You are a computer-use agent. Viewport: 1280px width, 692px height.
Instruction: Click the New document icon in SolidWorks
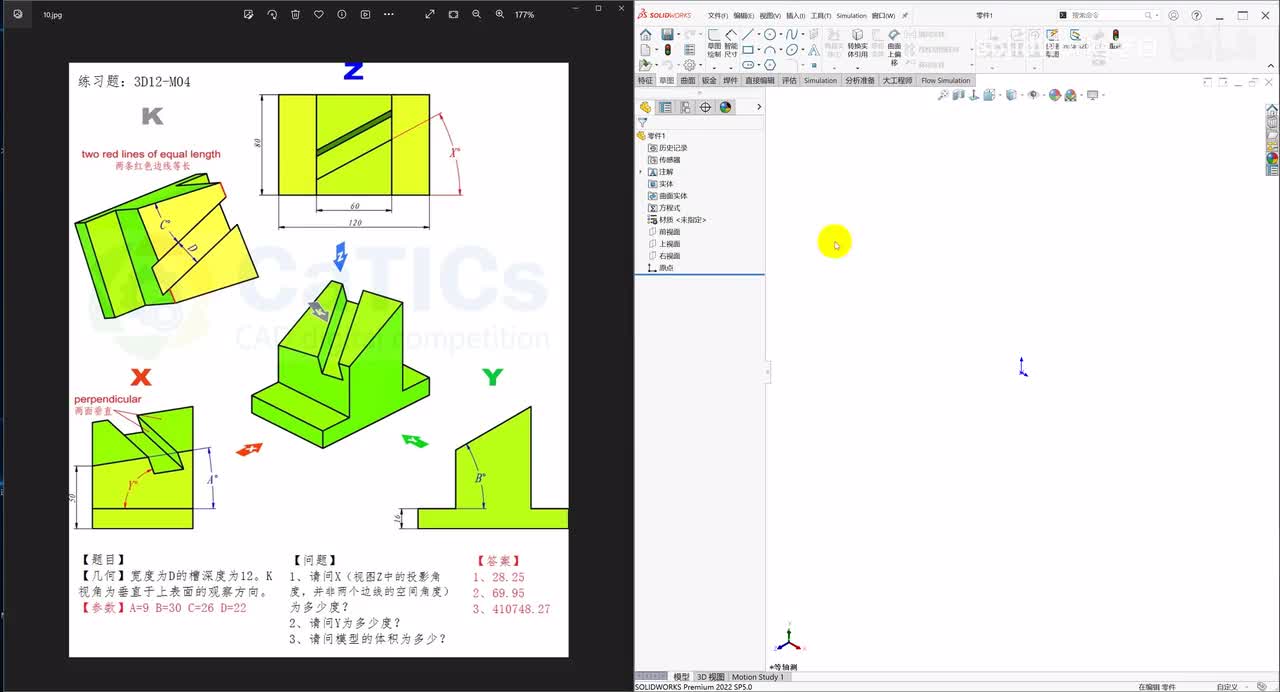pos(645,50)
